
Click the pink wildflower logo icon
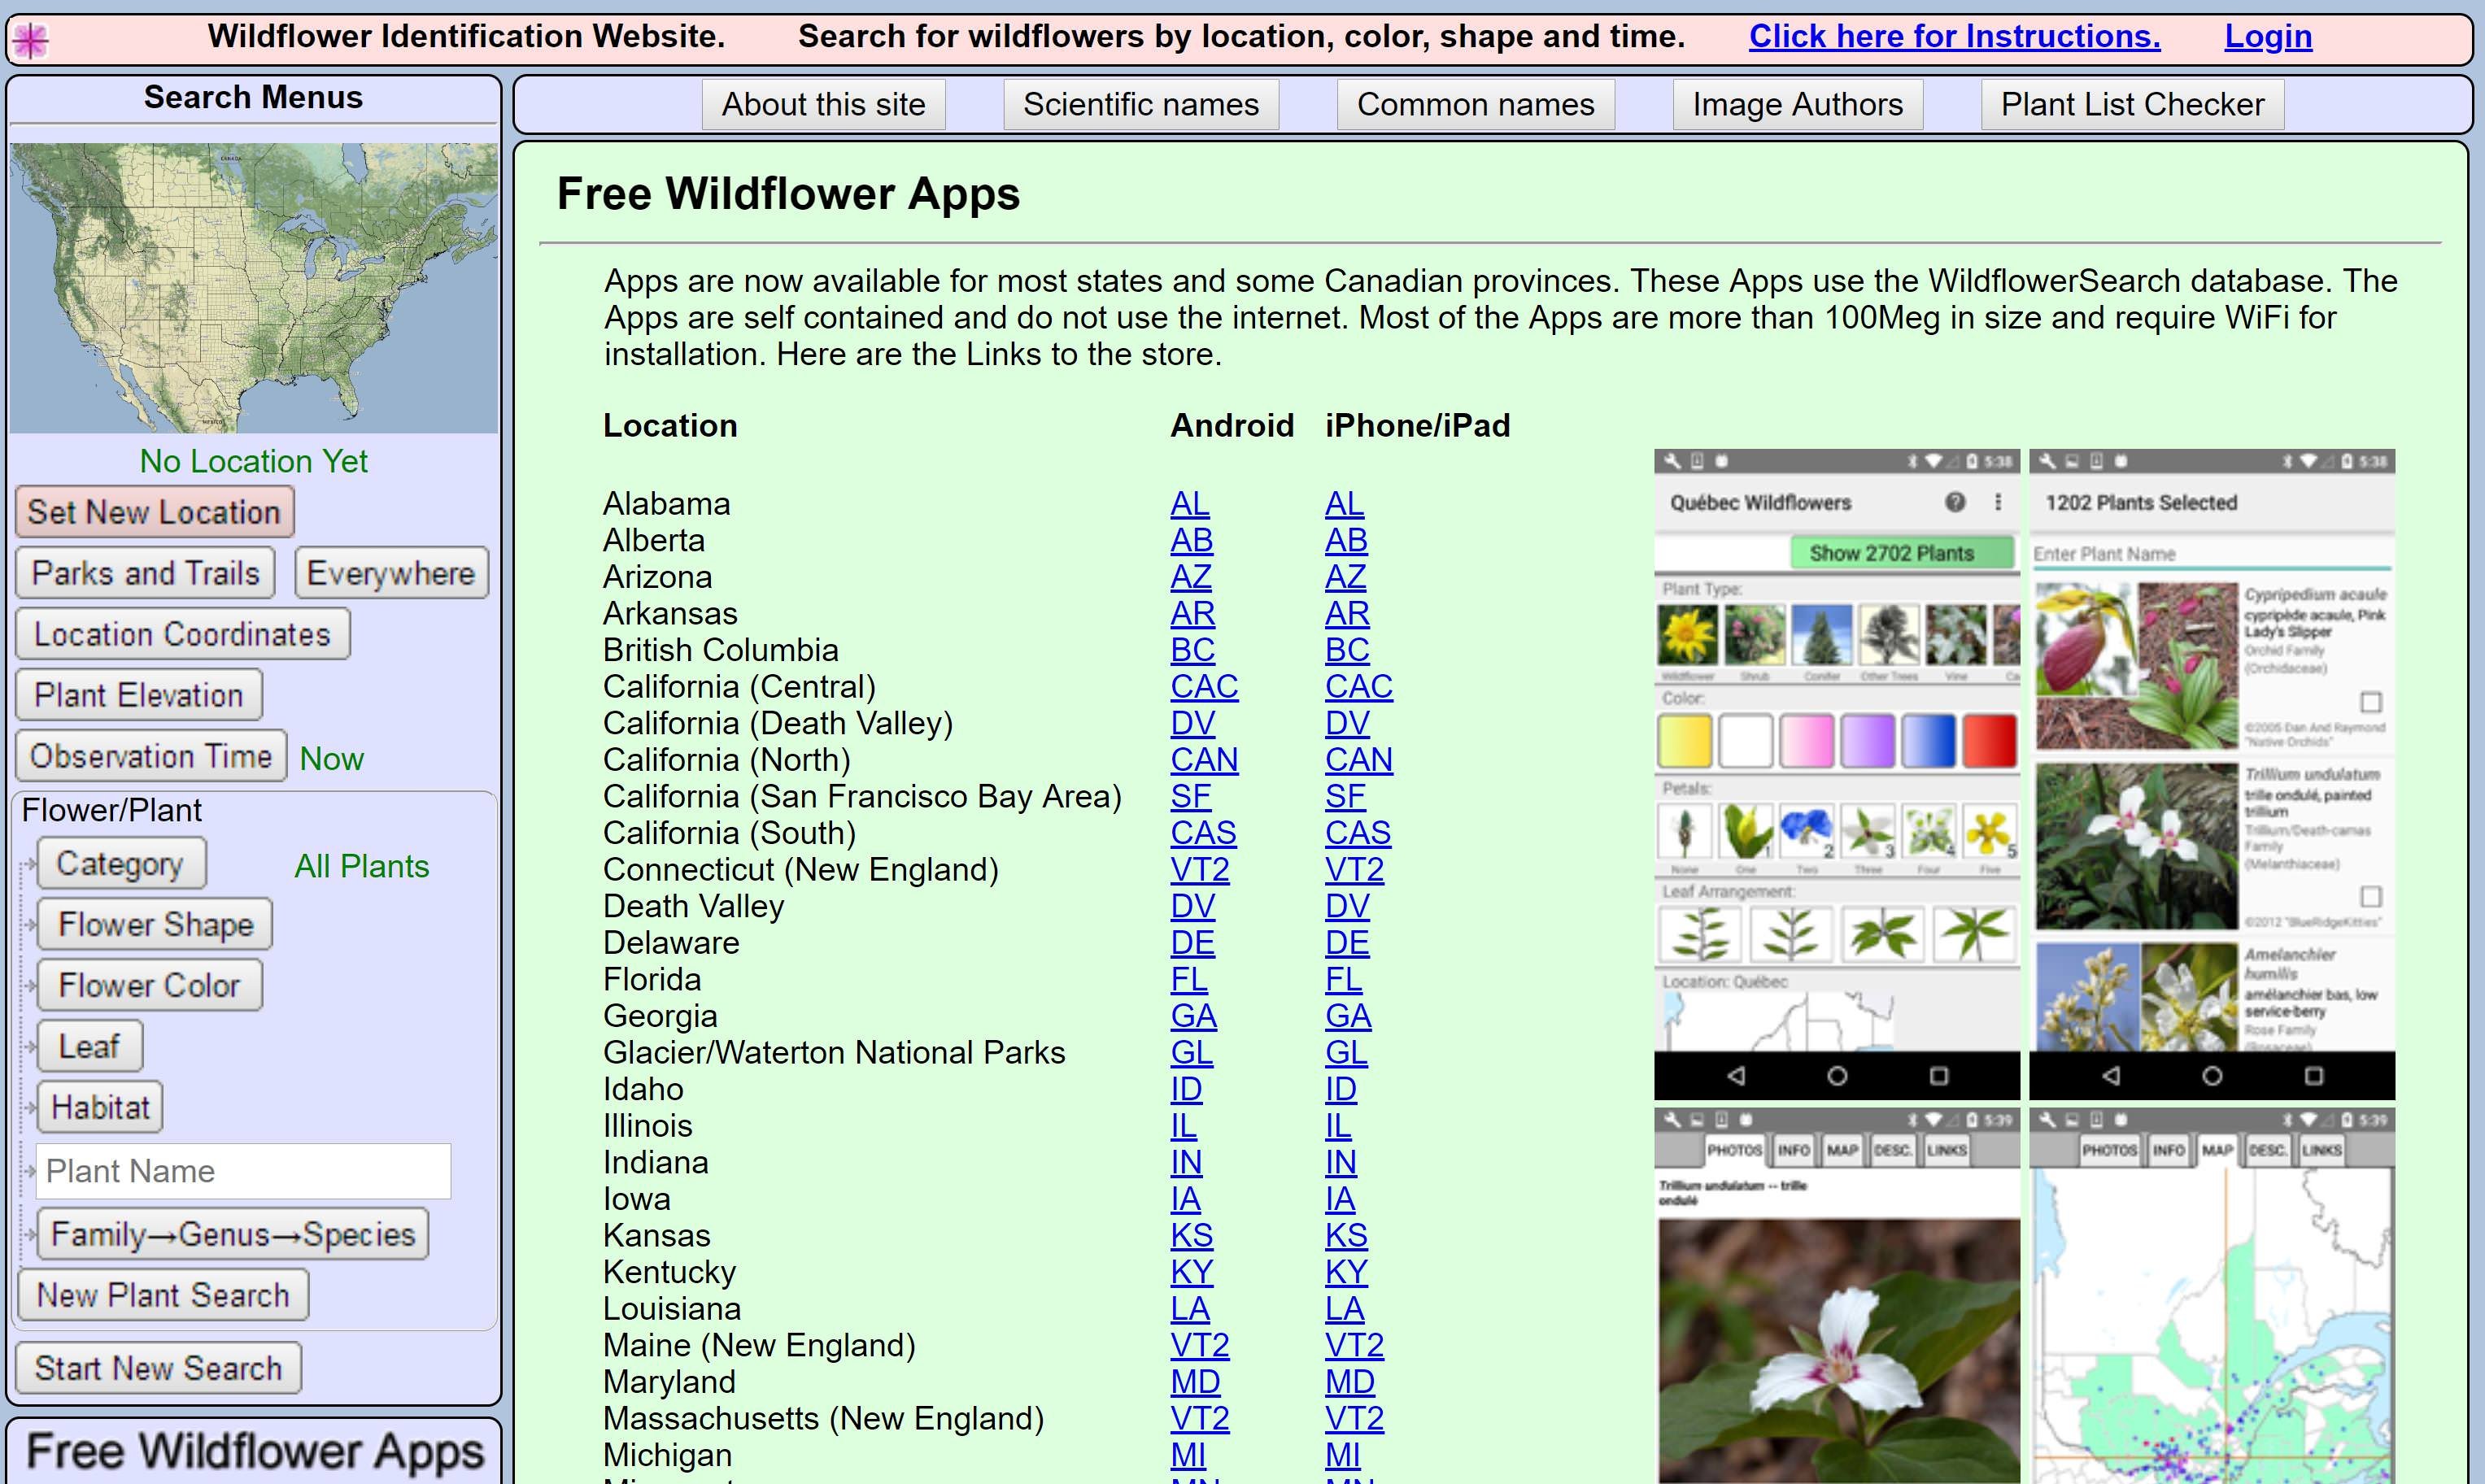pyautogui.click(x=30, y=38)
